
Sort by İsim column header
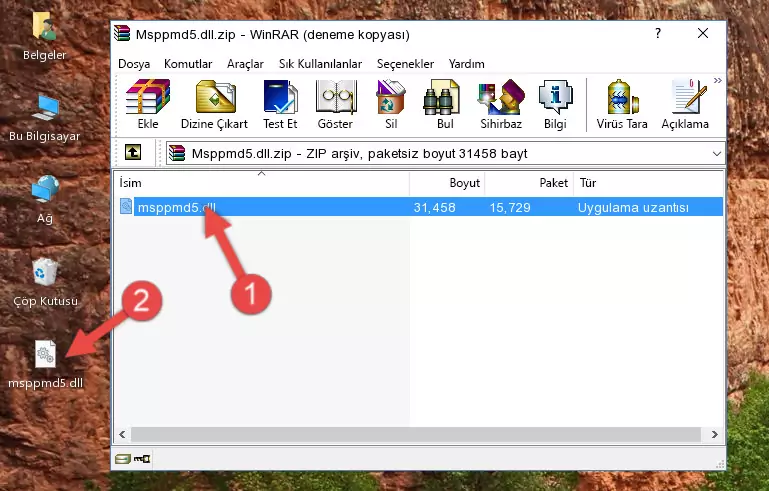[262, 183]
